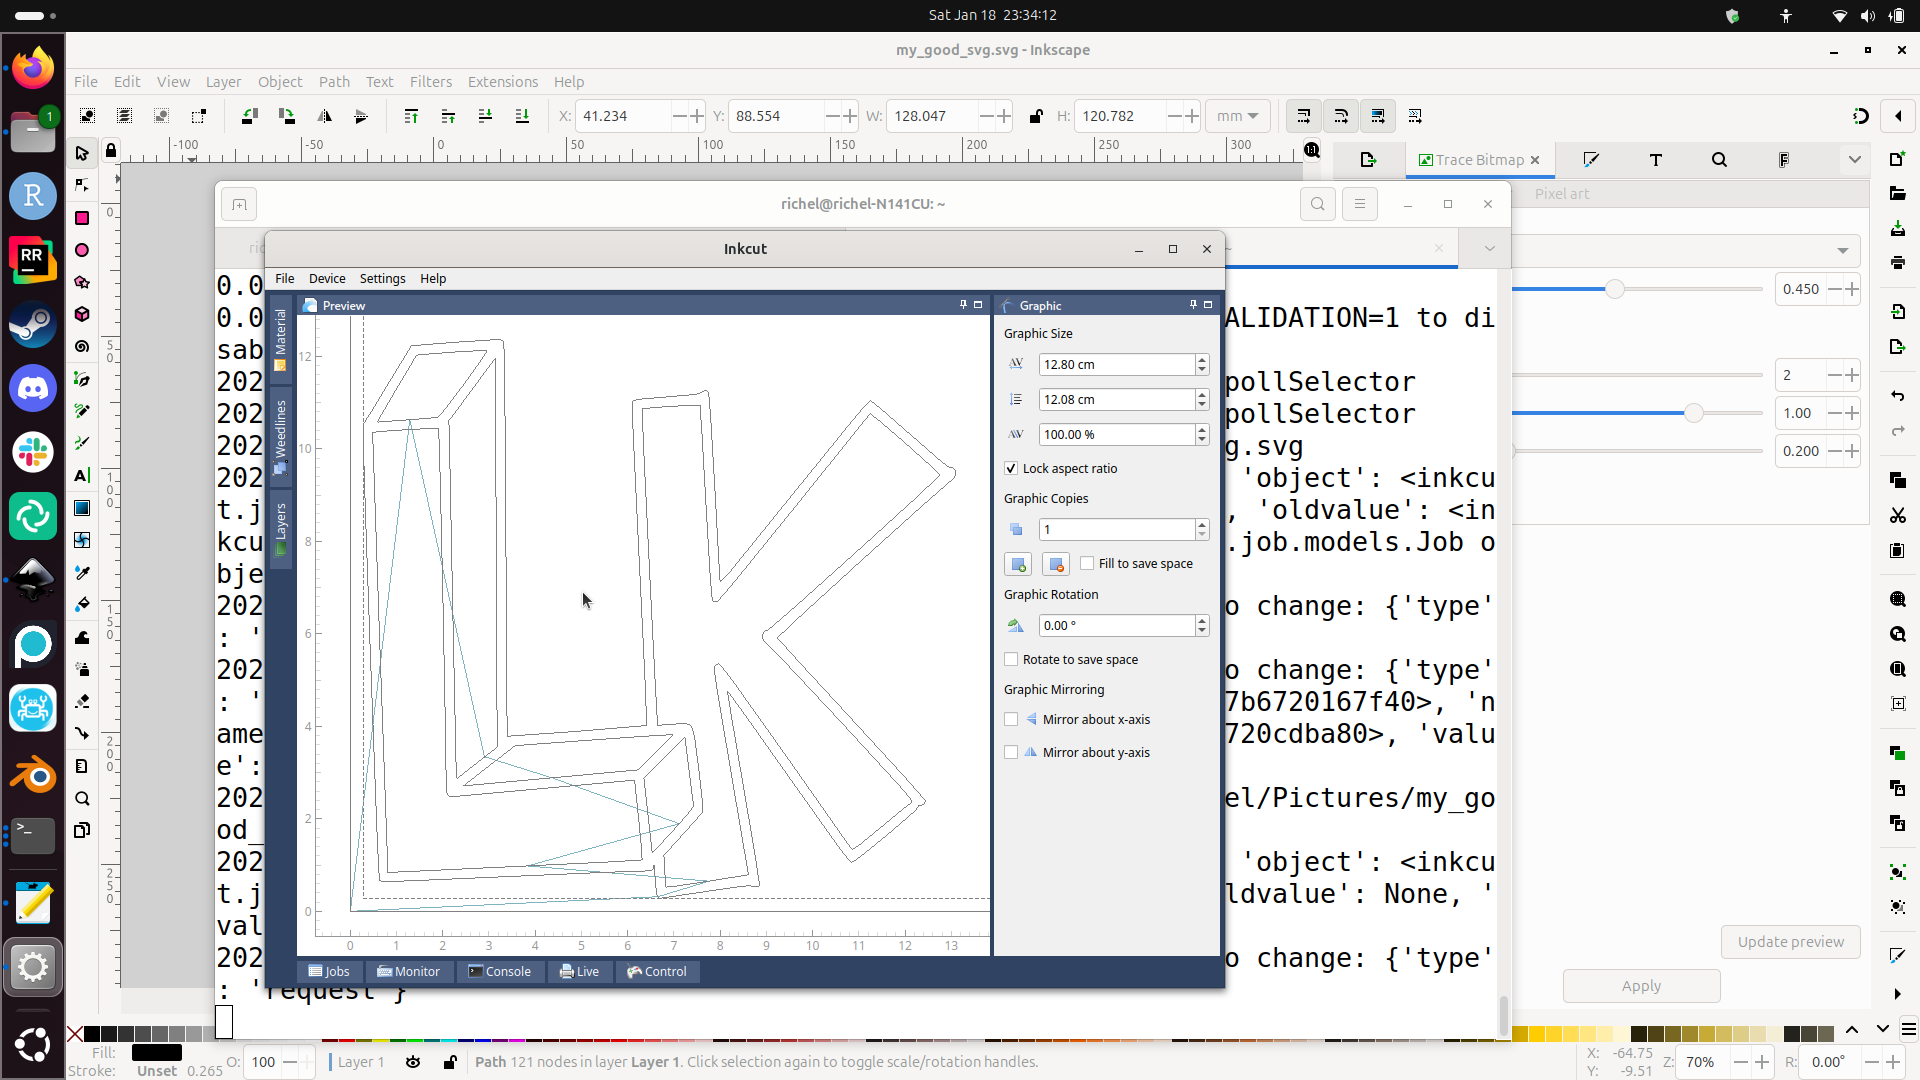This screenshot has height=1080, width=1920.
Task: Click Update preview button
Action: point(1790,942)
